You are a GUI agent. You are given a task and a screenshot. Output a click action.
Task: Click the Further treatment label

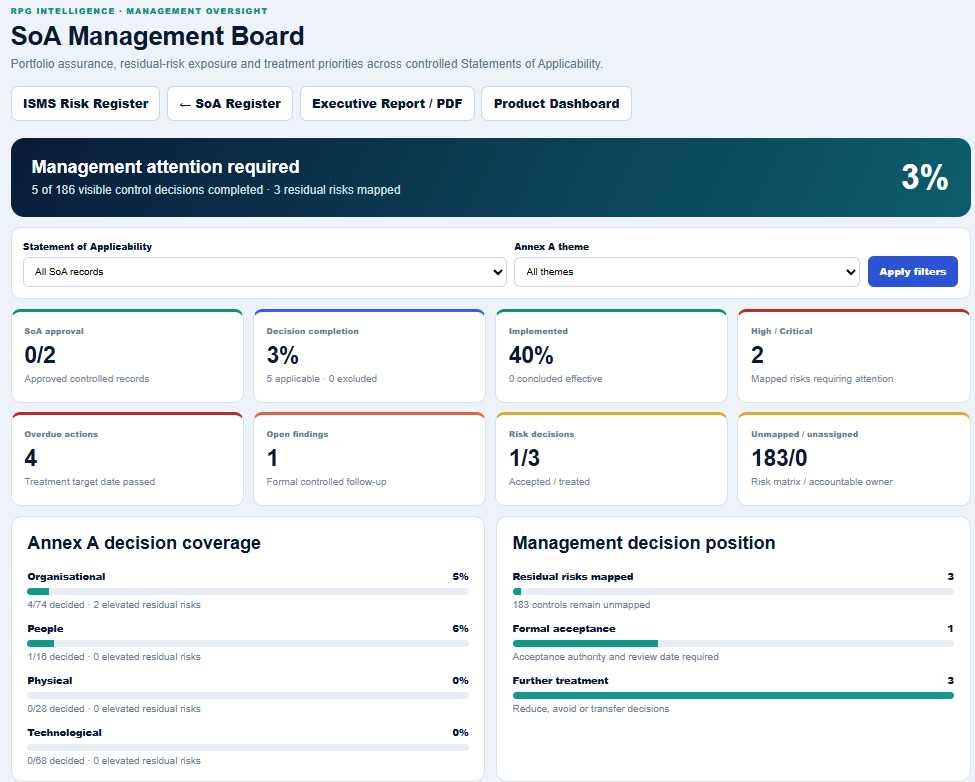pyautogui.click(x=560, y=681)
